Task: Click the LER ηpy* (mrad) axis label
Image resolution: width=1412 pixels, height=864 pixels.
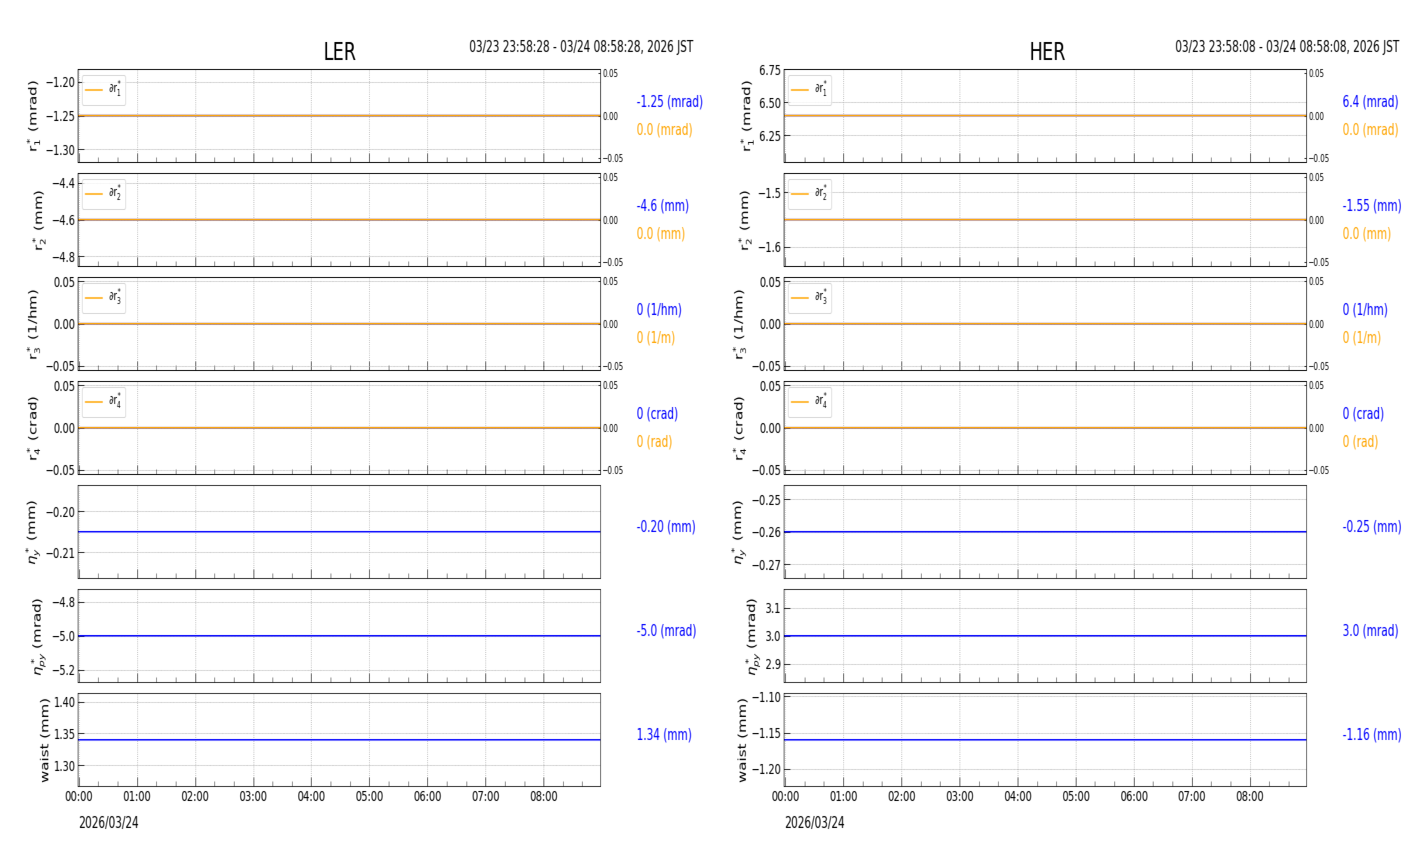Action: tap(37, 636)
